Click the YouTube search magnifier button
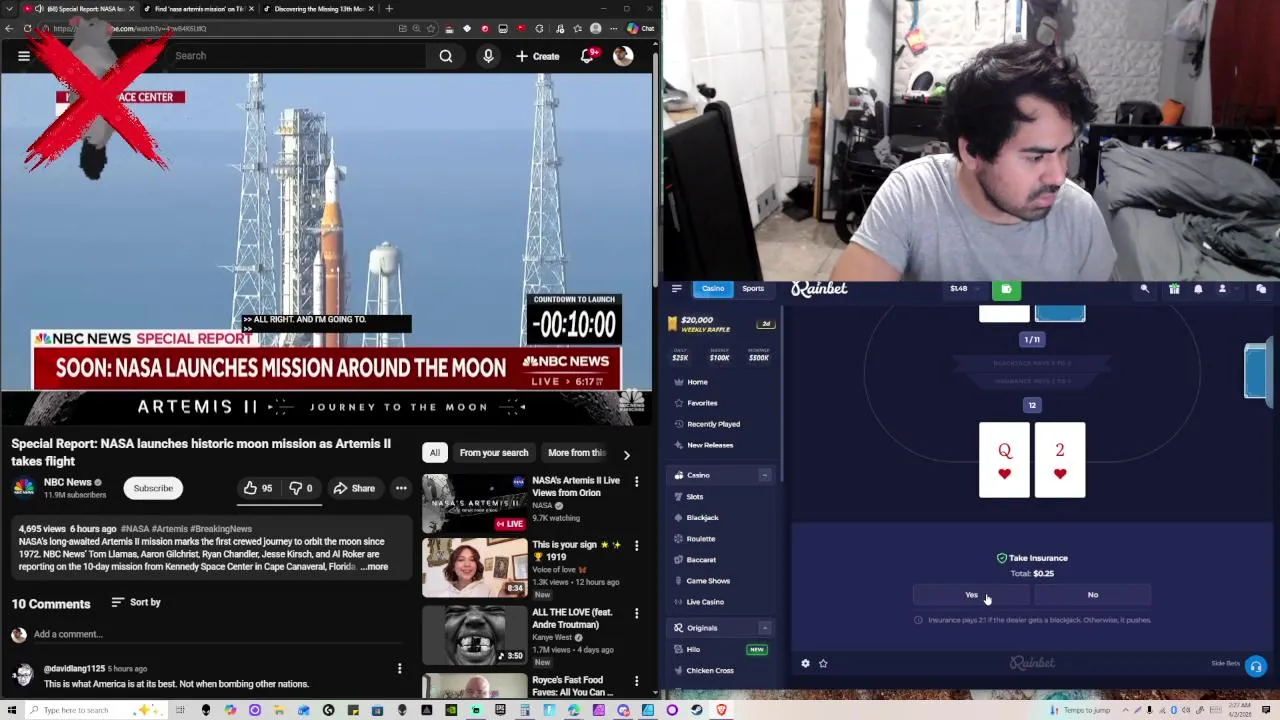The height and width of the screenshot is (720, 1280). (446, 56)
